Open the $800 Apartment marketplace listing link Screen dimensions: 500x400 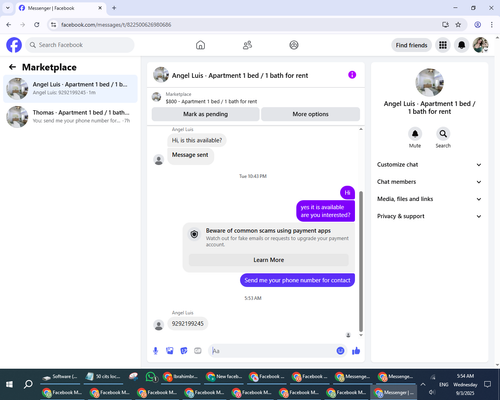pyautogui.click(x=211, y=101)
